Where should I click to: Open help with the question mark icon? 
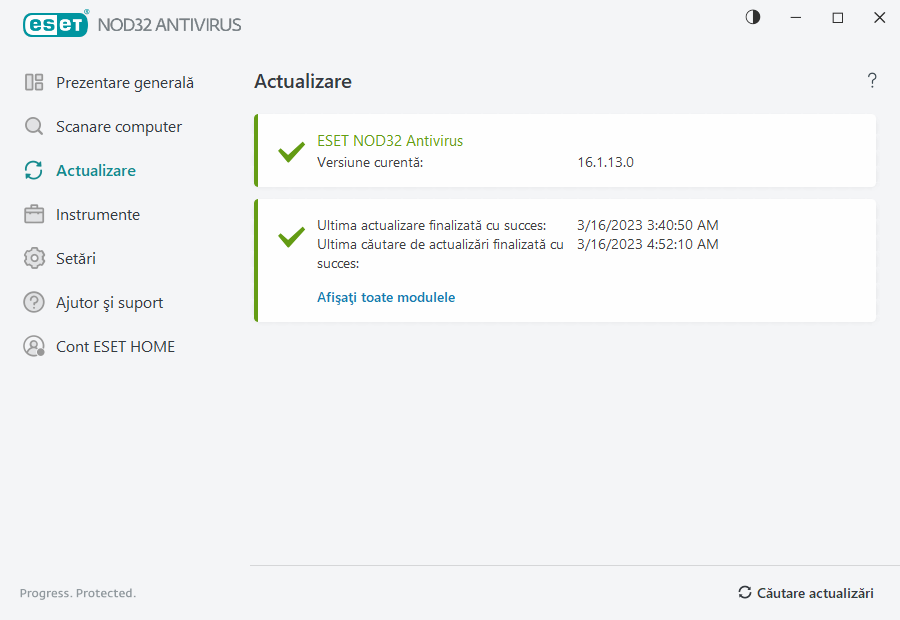[872, 81]
